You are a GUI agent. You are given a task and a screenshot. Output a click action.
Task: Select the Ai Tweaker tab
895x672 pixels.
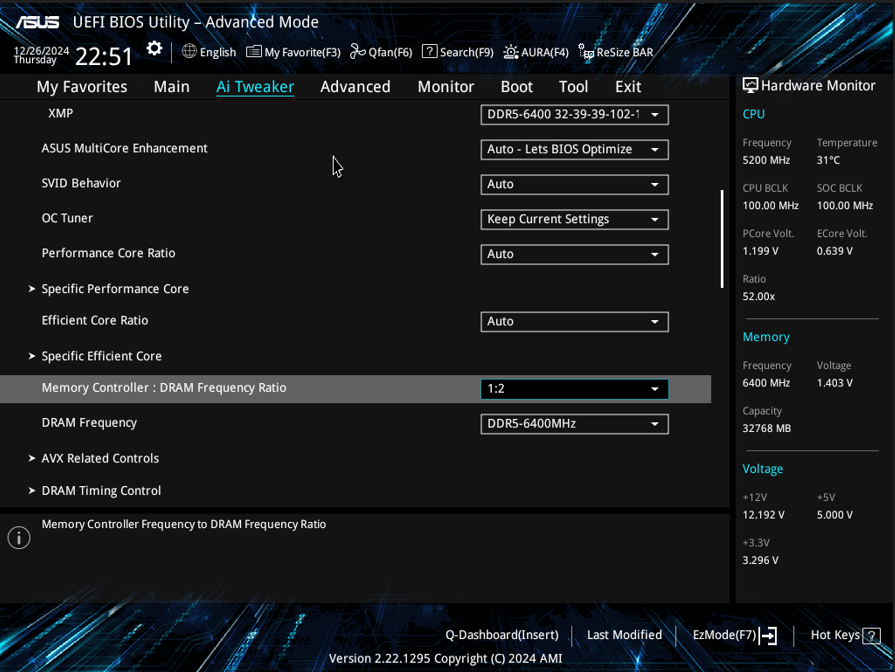tap(255, 87)
